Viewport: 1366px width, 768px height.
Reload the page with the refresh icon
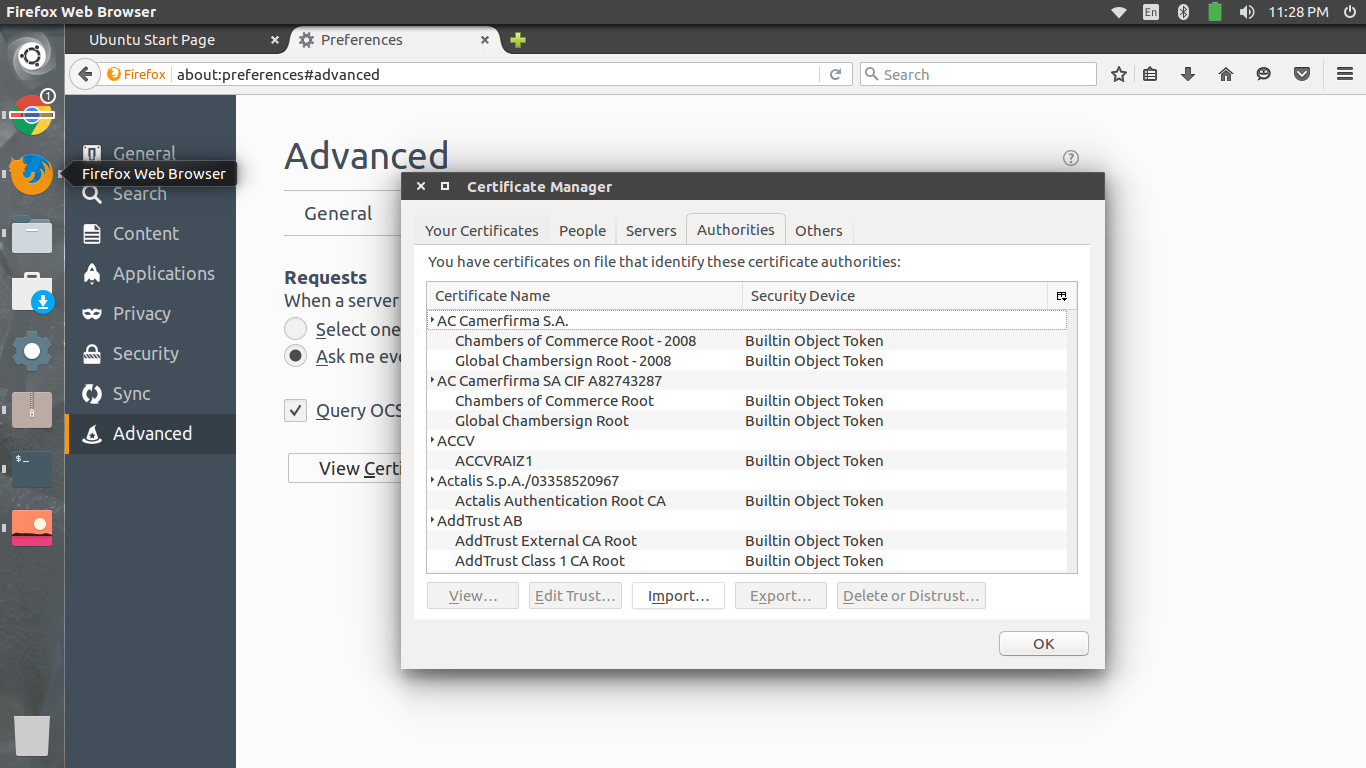[x=836, y=73]
